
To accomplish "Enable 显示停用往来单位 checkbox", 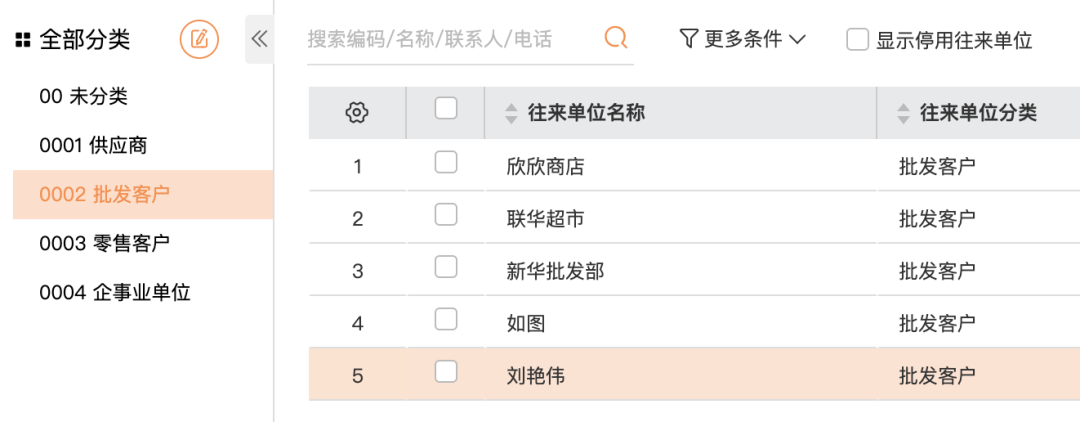I will [x=857, y=40].
